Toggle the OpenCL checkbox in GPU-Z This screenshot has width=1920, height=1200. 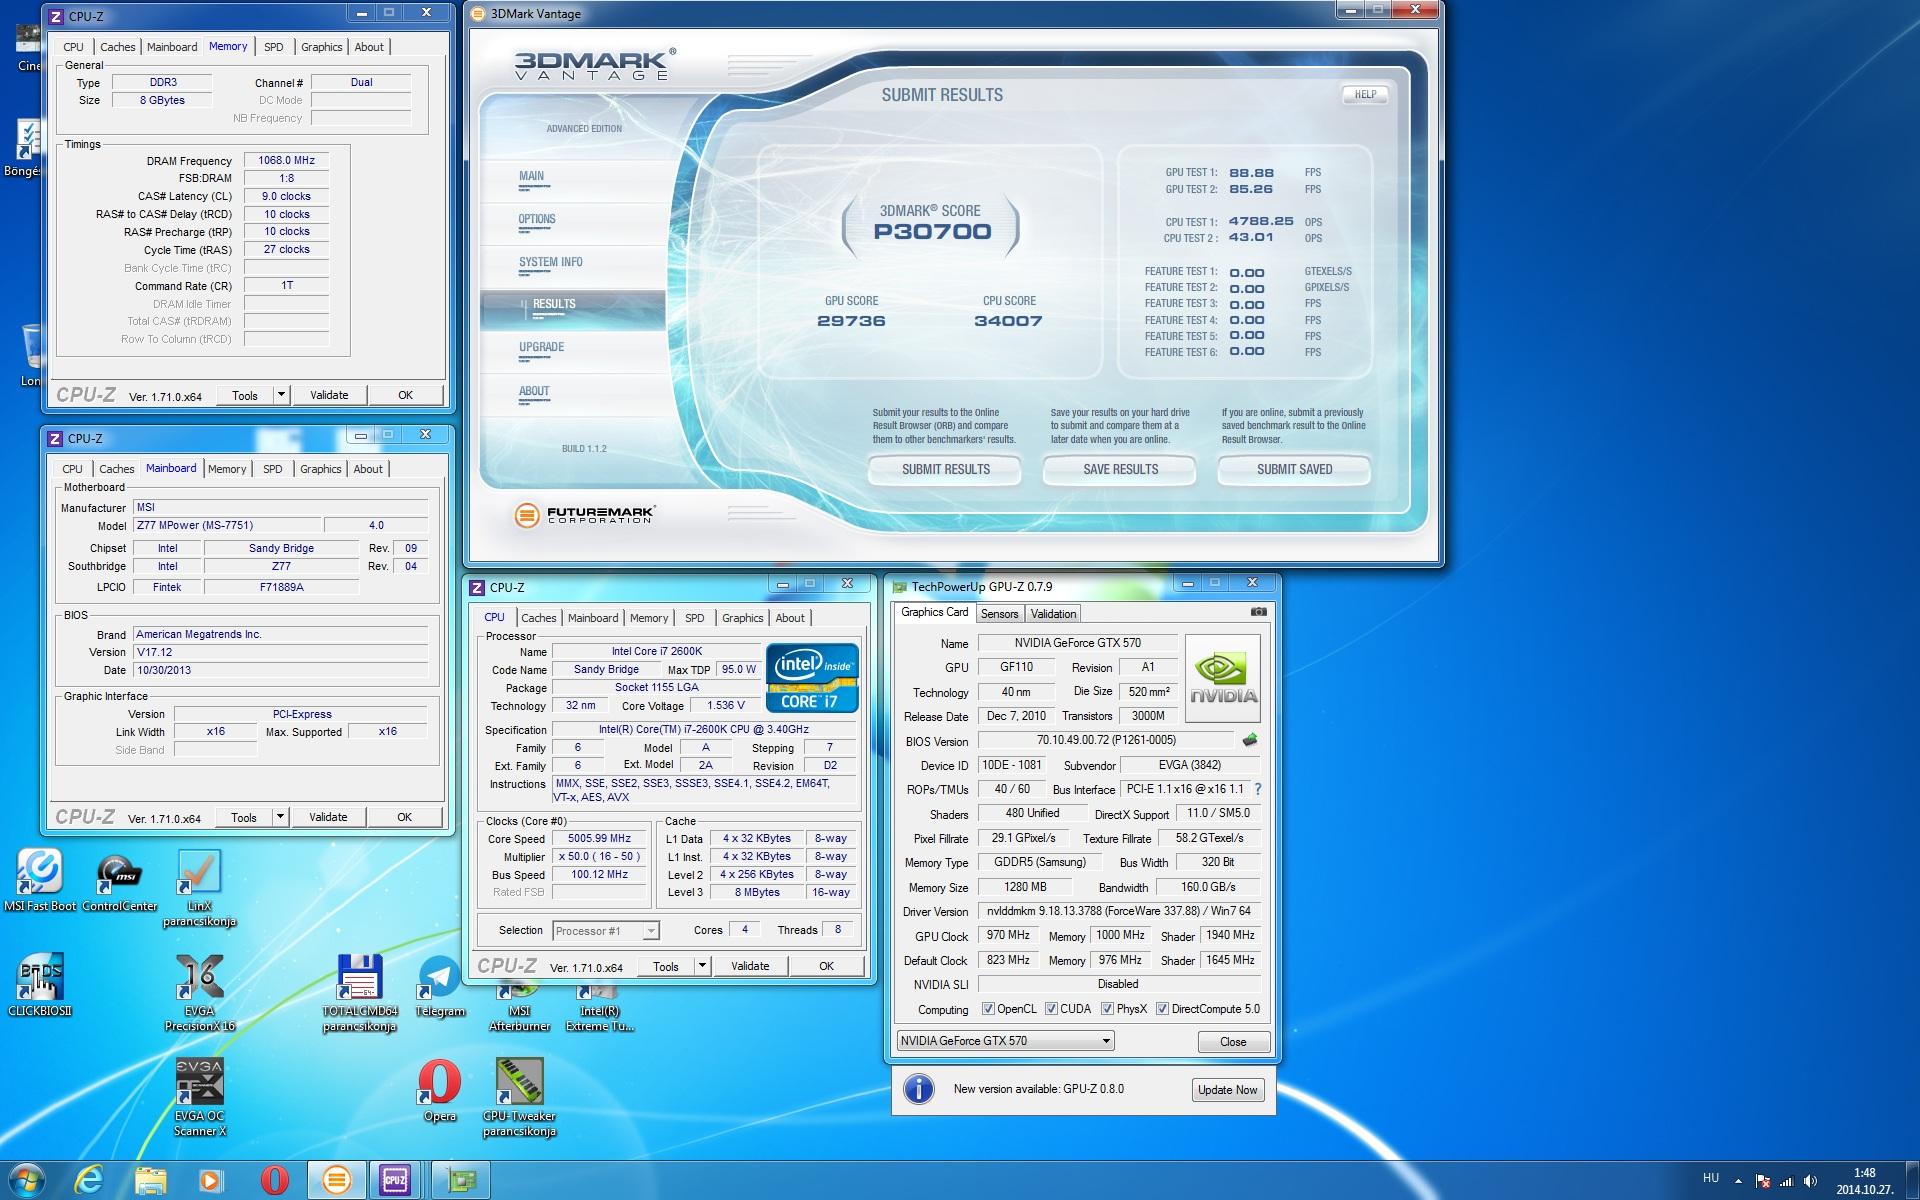click(x=988, y=1009)
